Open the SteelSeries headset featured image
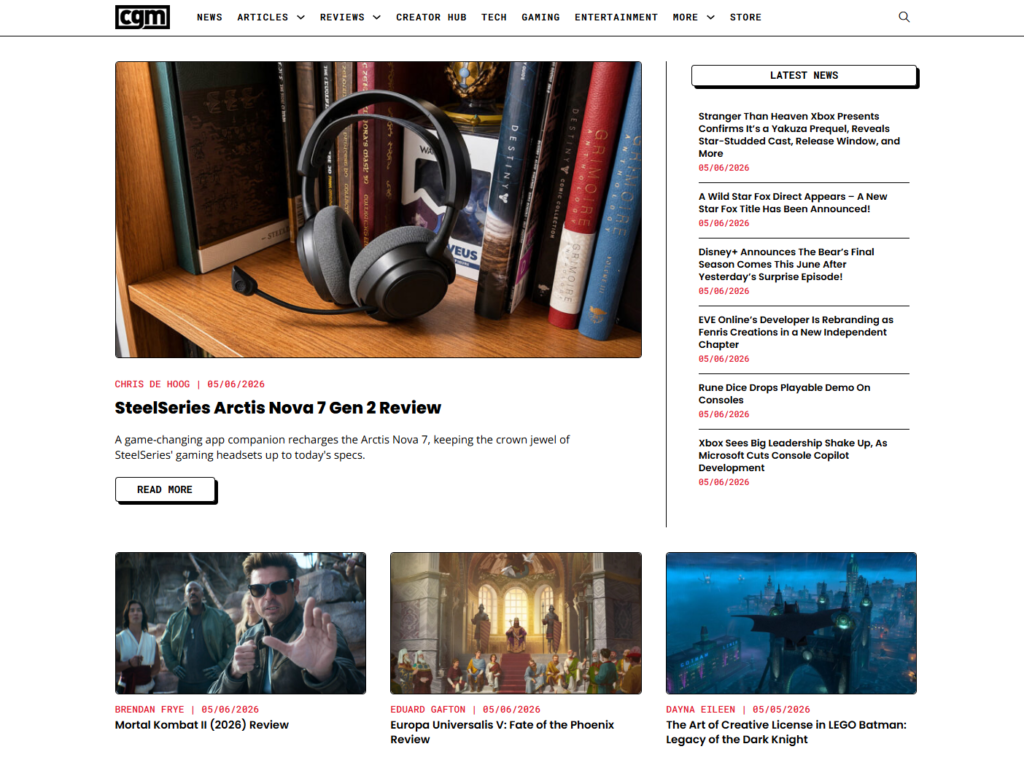The image size is (1024, 760). point(378,210)
